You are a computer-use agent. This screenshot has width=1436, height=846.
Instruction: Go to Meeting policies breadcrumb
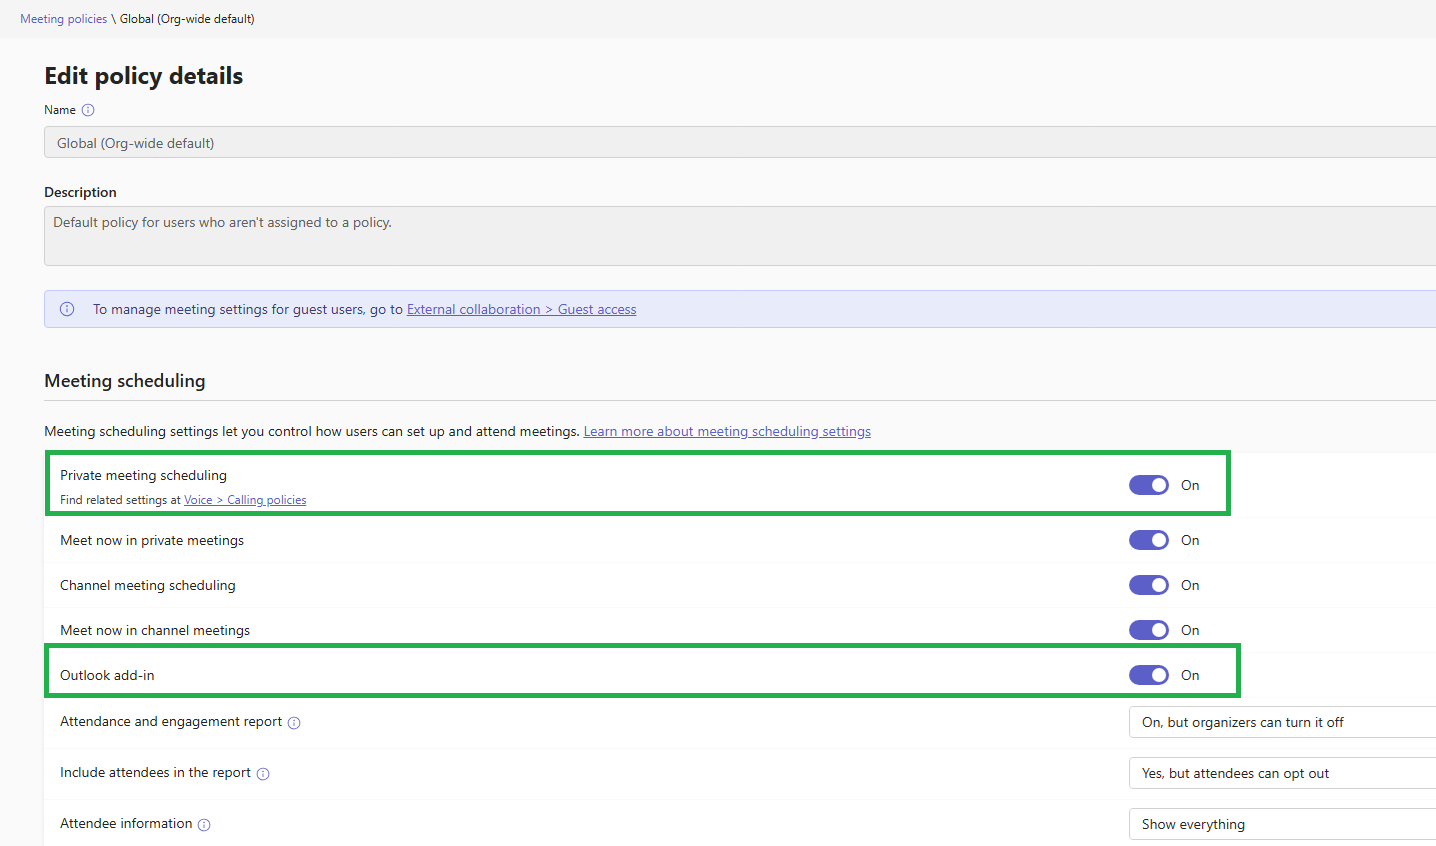(x=63, y=19)
